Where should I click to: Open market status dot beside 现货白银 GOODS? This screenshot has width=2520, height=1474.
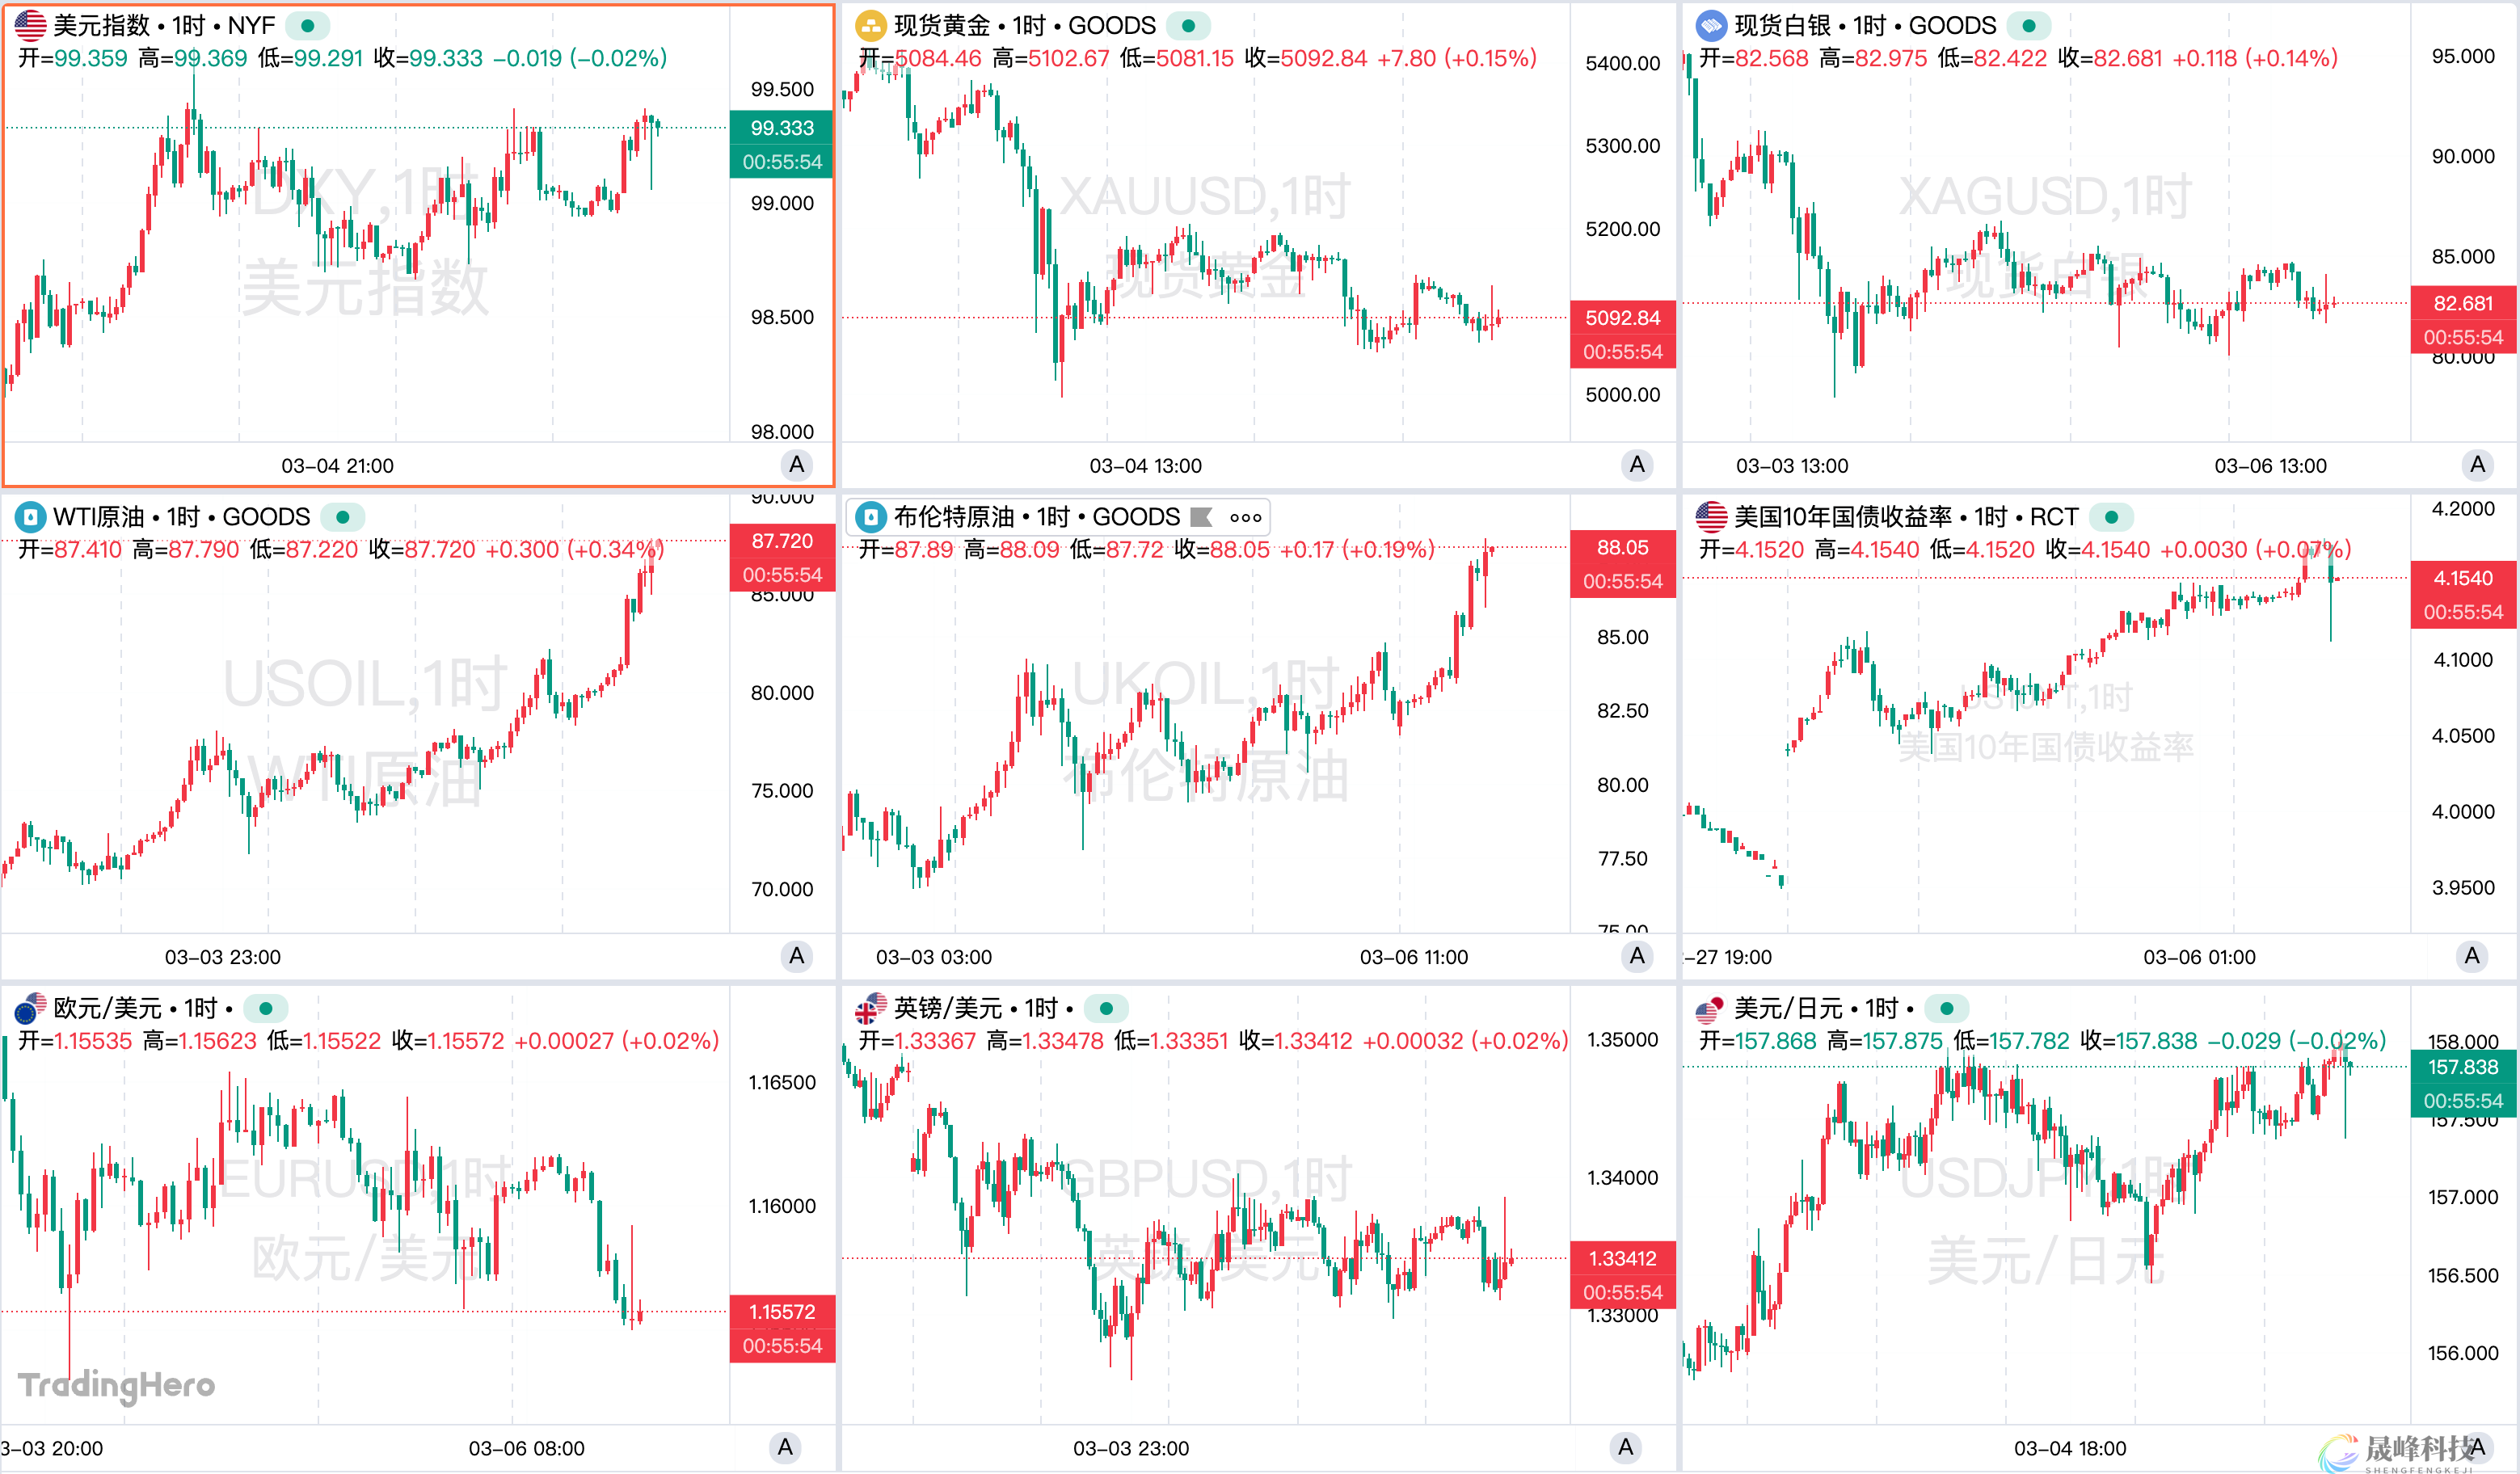click(2028, 25)
